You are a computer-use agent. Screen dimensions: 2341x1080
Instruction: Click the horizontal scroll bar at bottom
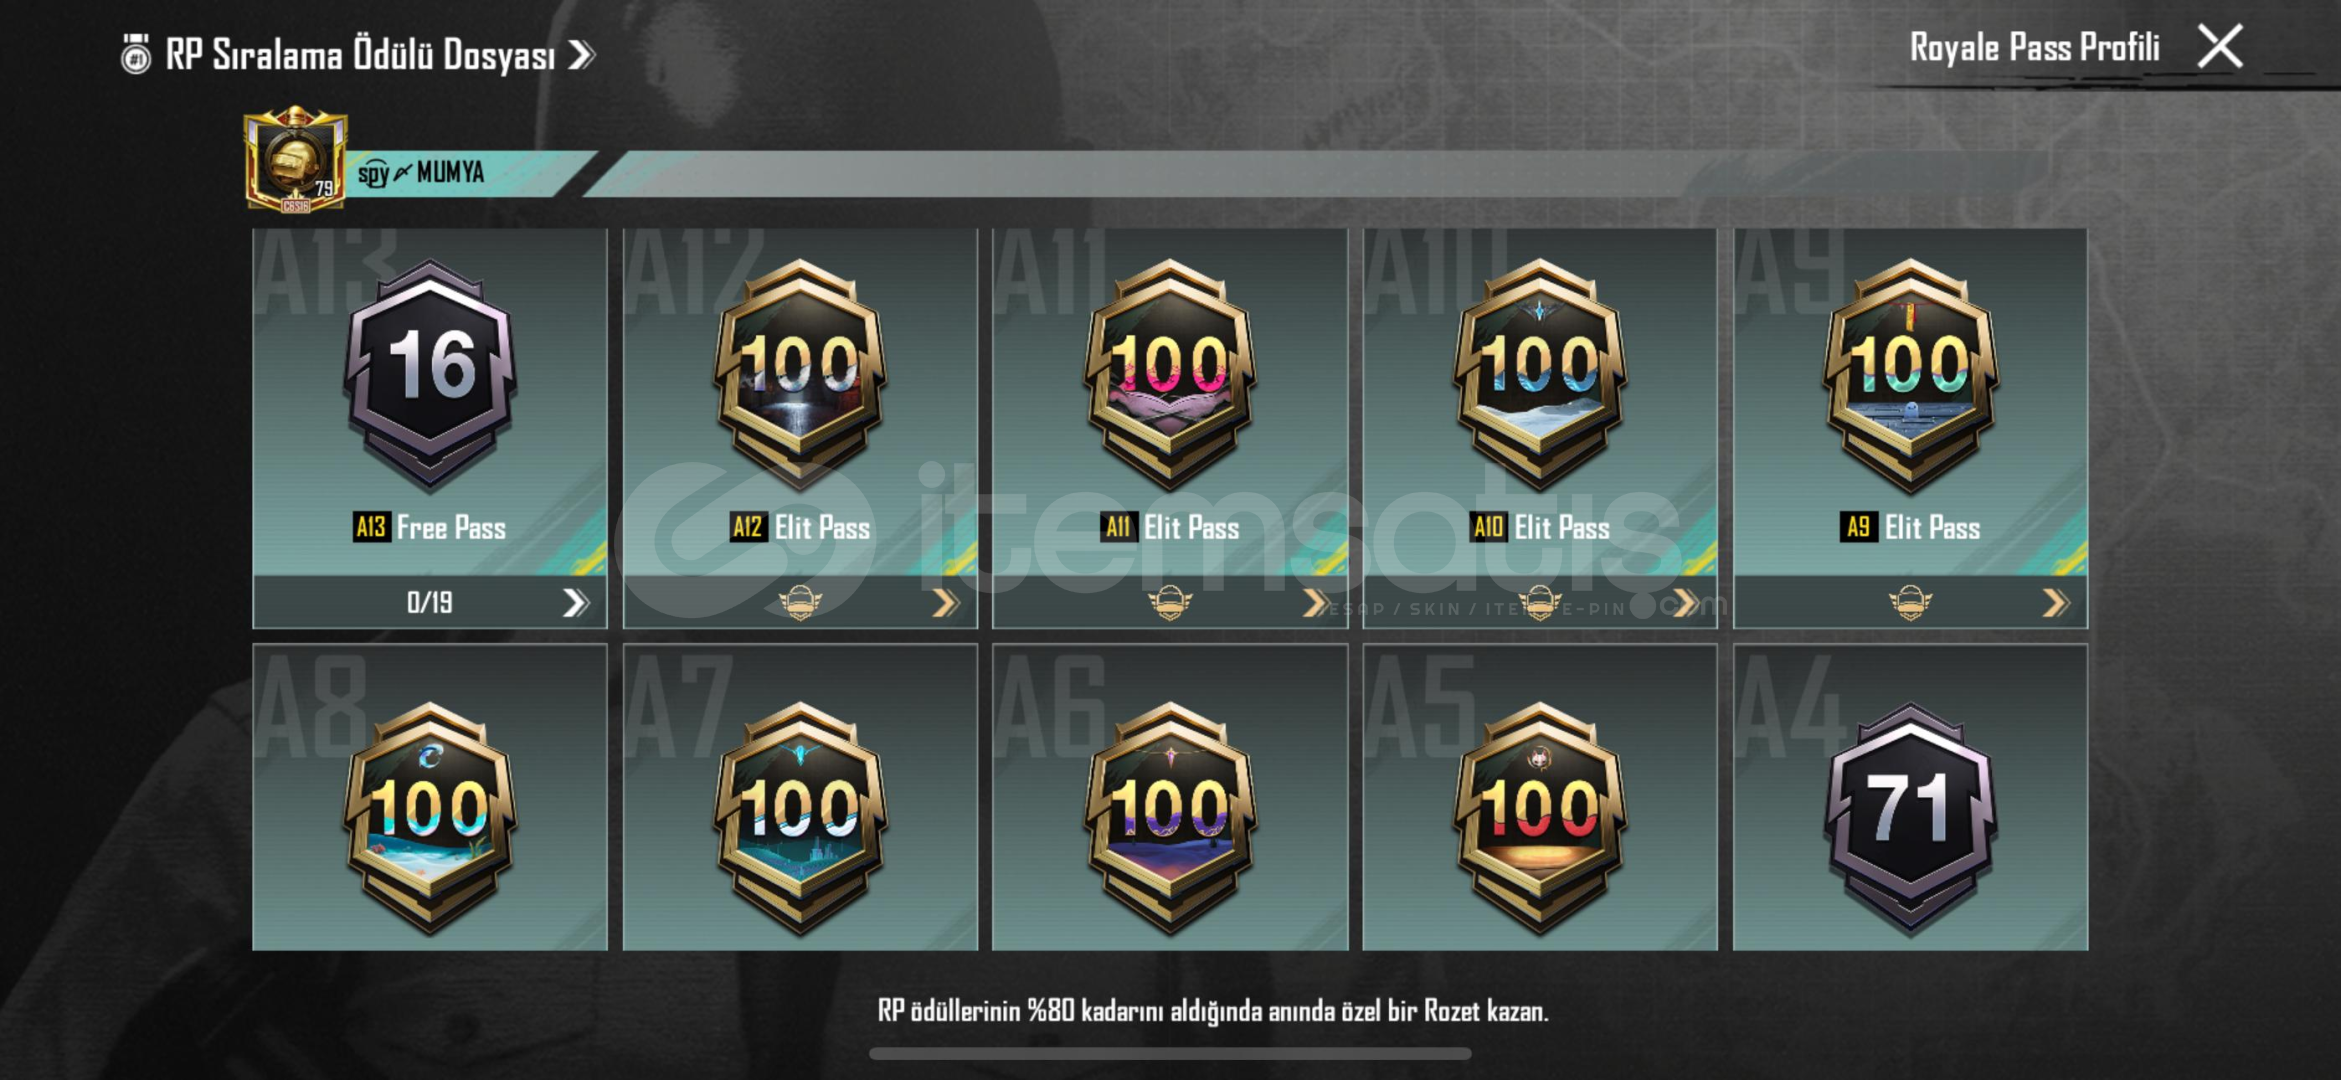tap(1170, 1053)
